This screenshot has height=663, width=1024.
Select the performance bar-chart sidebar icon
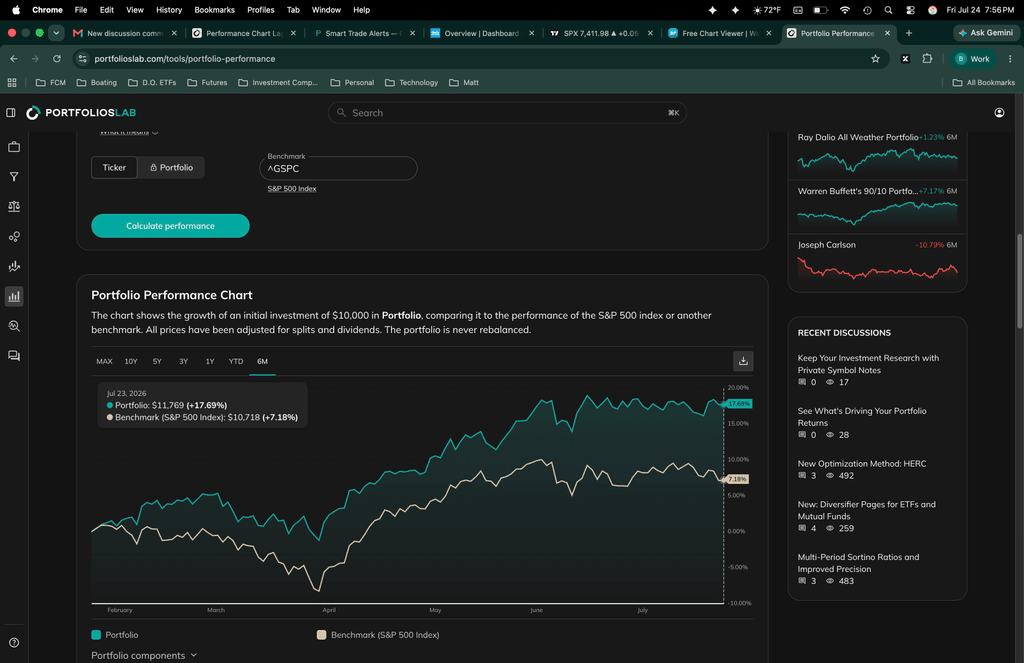click(14, 297)
